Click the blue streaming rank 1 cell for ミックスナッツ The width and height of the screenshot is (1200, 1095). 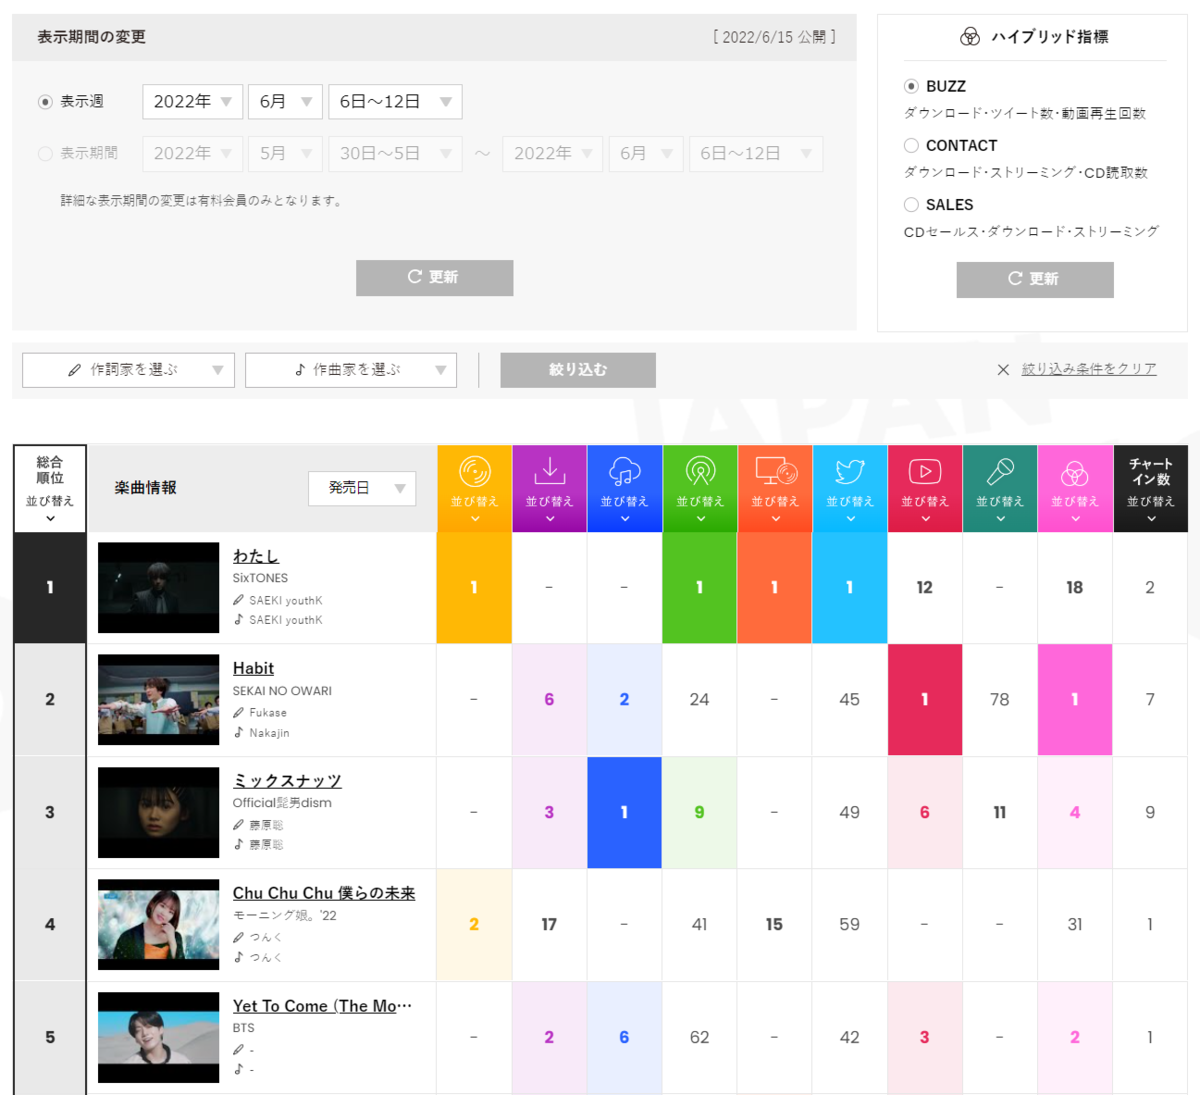pyautogui.click(x=624, y=813)
